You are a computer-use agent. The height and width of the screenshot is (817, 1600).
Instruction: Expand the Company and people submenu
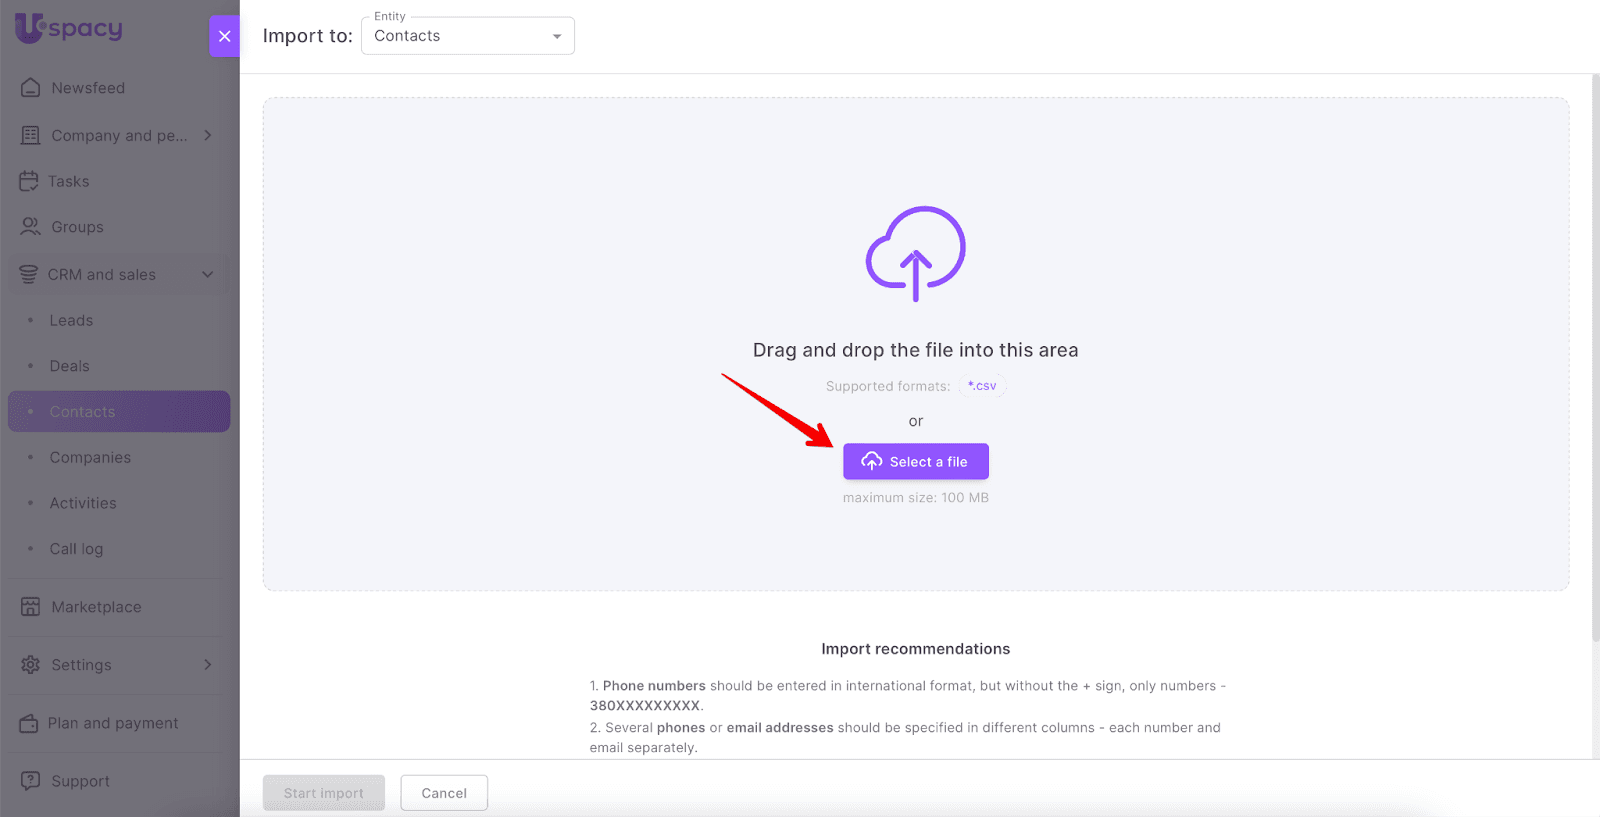208,135
